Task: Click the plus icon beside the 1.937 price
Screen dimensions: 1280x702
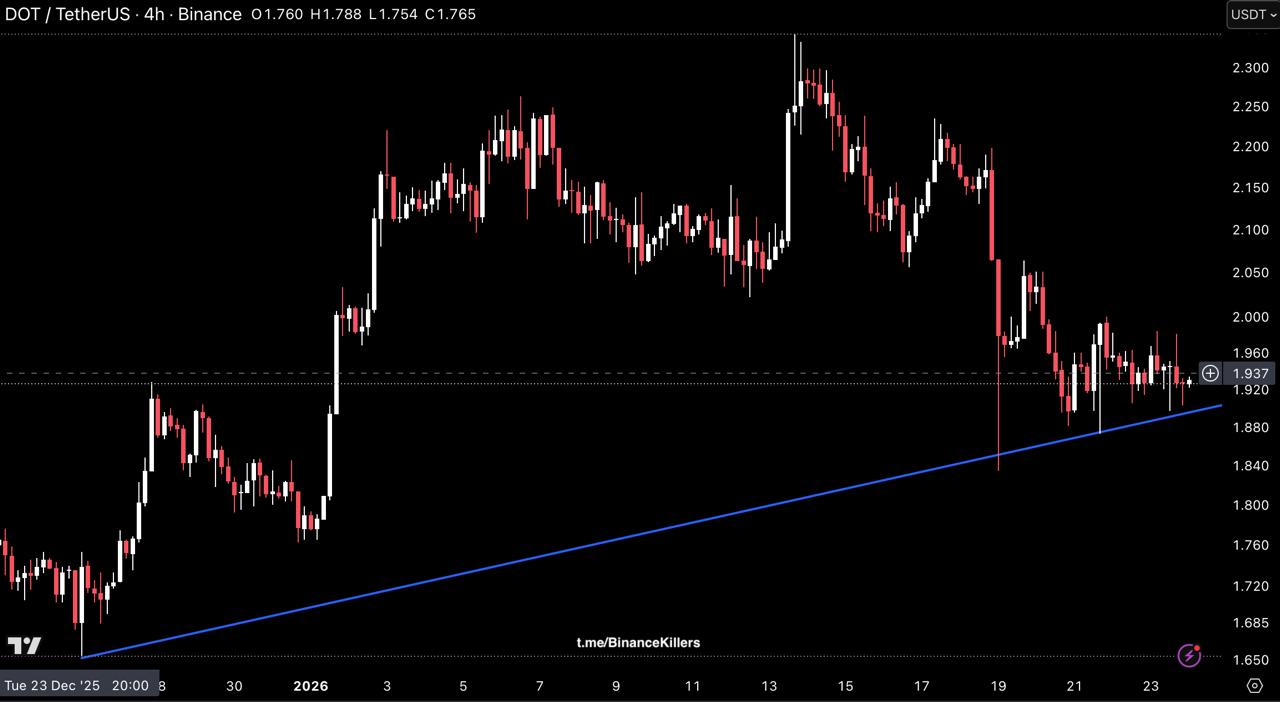Action: (1210, 373)
